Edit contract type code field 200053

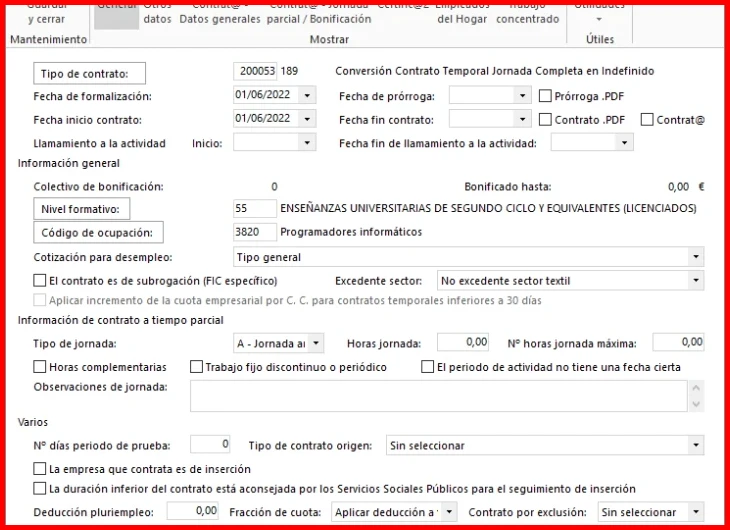(x=255, y=71)
